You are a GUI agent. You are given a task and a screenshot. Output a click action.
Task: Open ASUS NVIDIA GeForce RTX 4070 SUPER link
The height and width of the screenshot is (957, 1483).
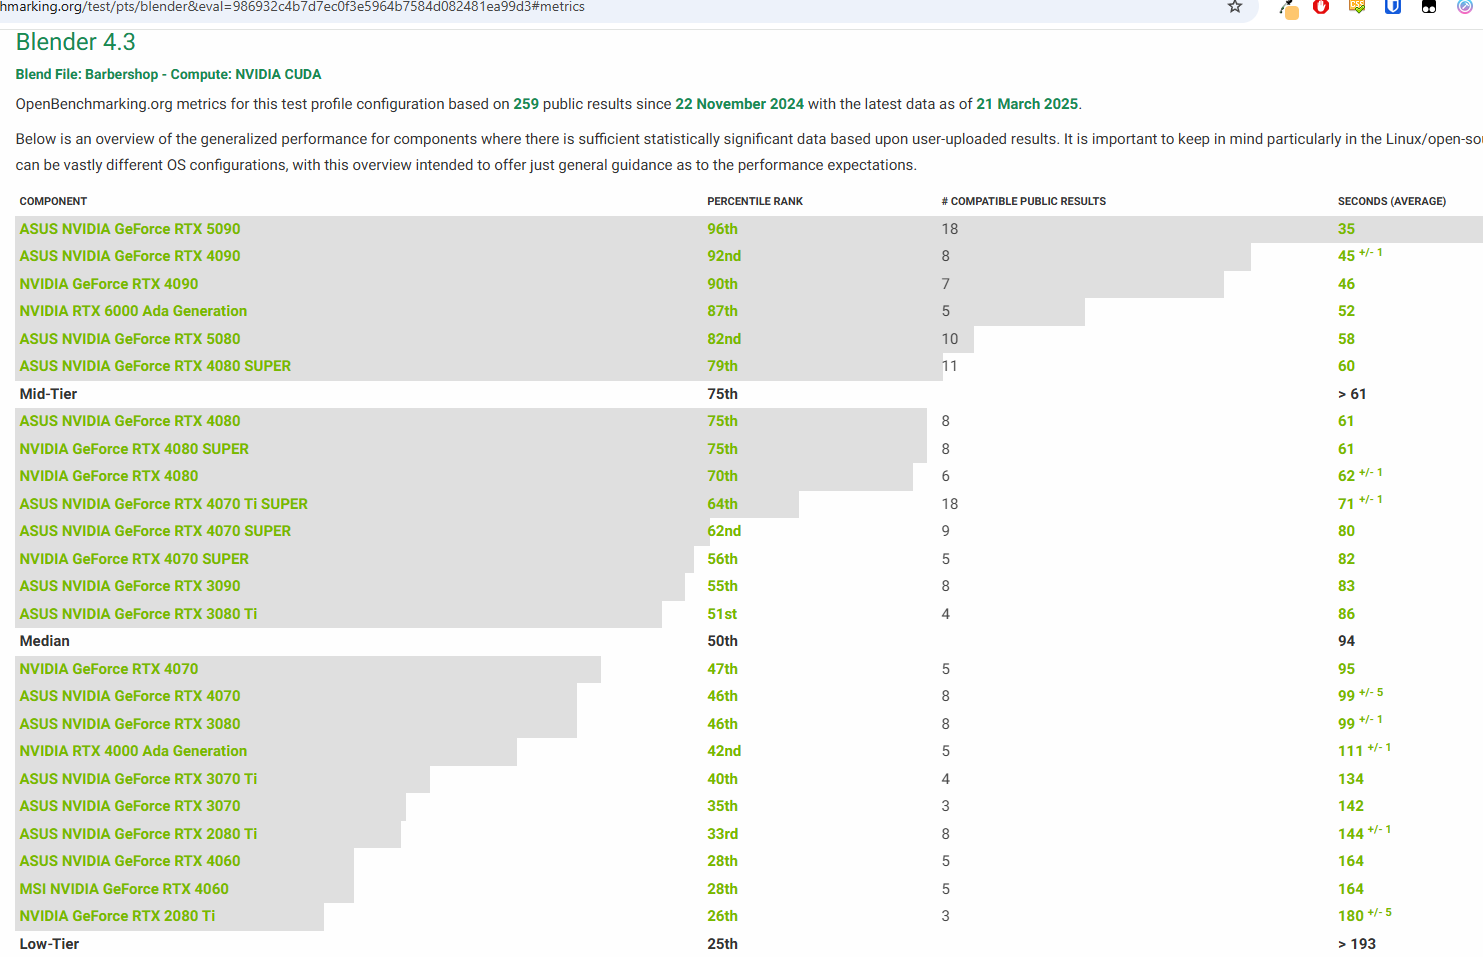coord(155,531)
